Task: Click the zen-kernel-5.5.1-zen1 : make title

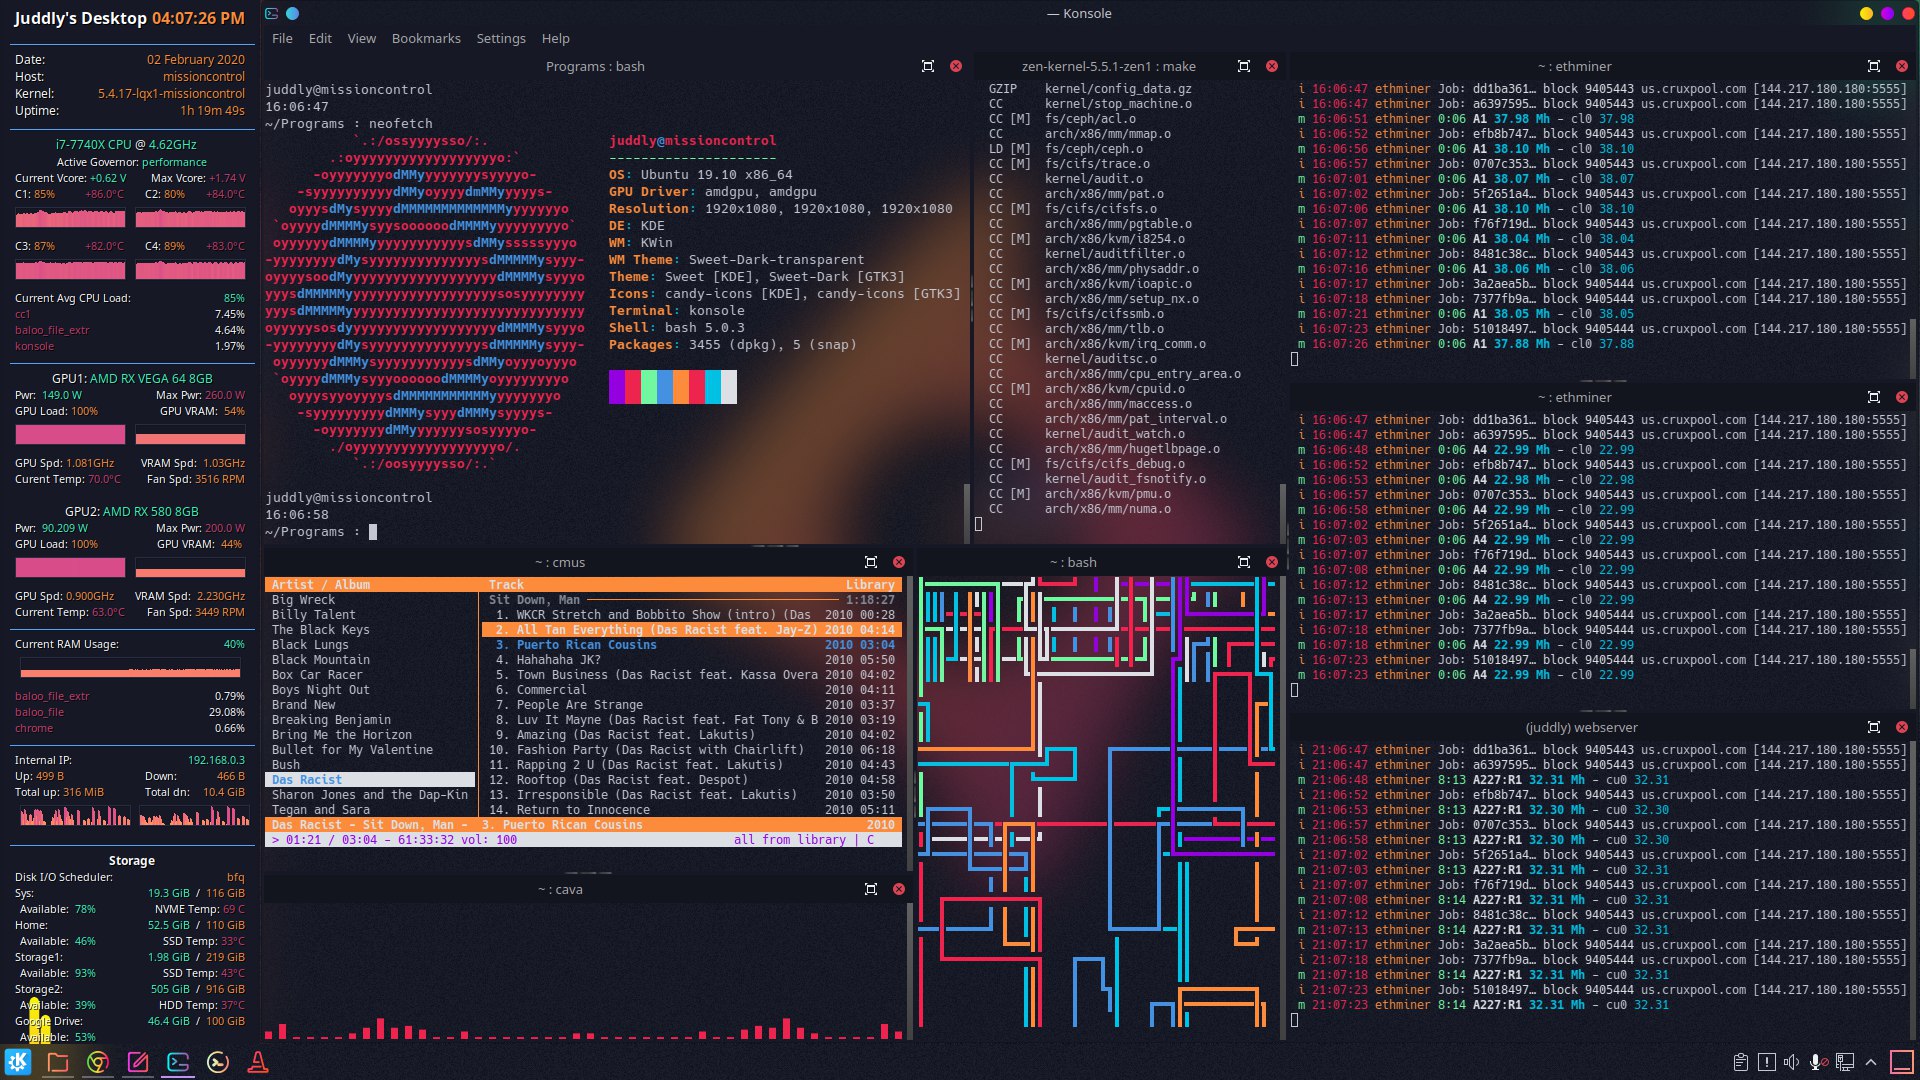Action: [x=1109, y=66]
